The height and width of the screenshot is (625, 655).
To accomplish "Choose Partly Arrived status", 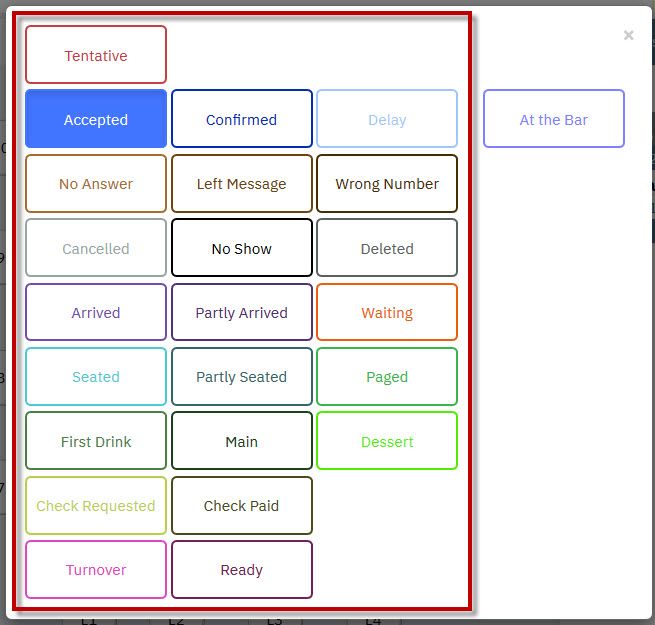I will pos(241,312).
